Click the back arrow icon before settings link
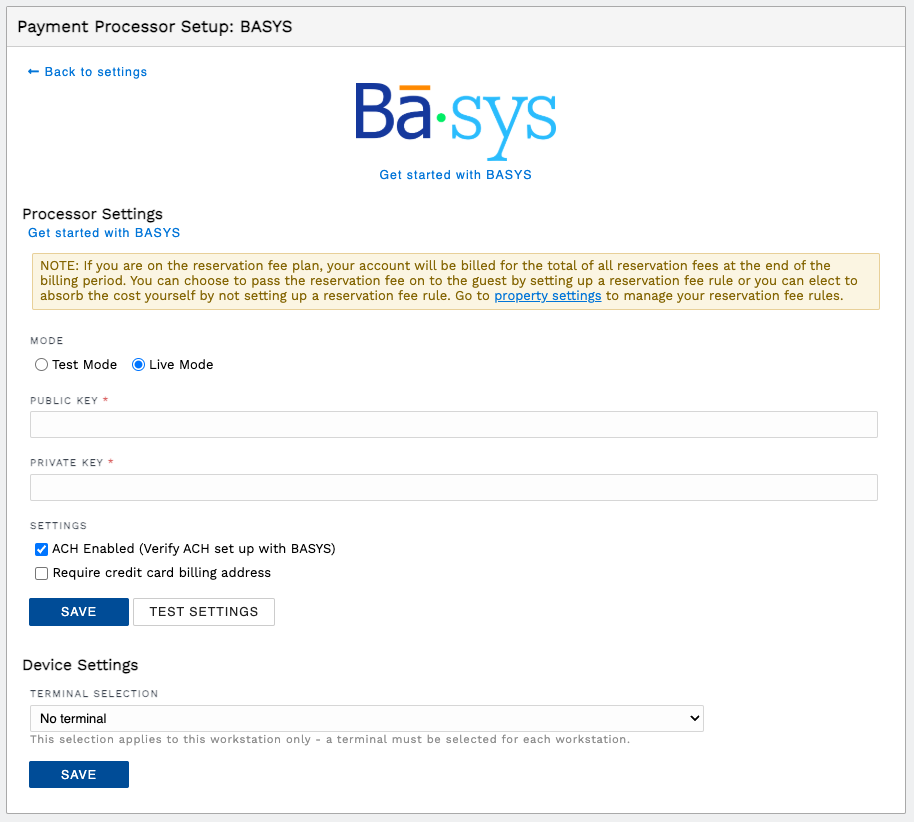Image resolution: width=914 pixels, height=822 pixels. point(33,71)
